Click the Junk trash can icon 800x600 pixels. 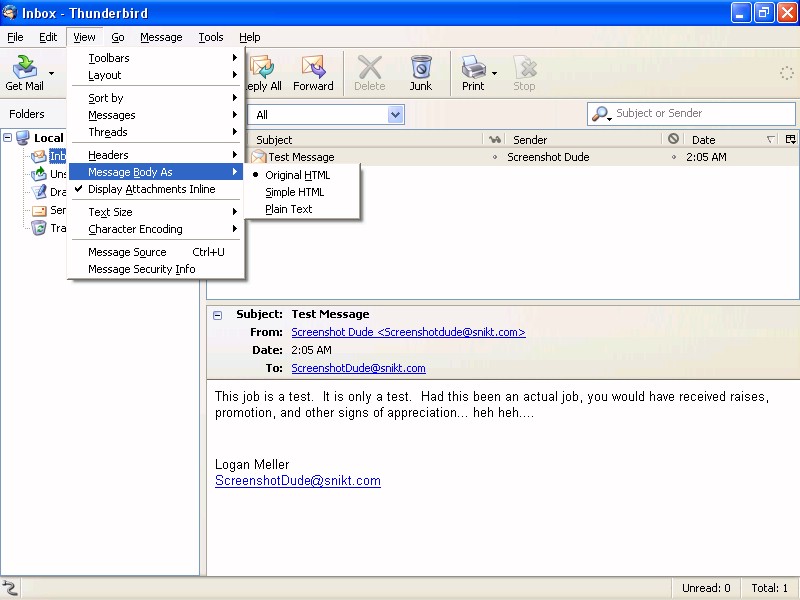pos(421,66)
